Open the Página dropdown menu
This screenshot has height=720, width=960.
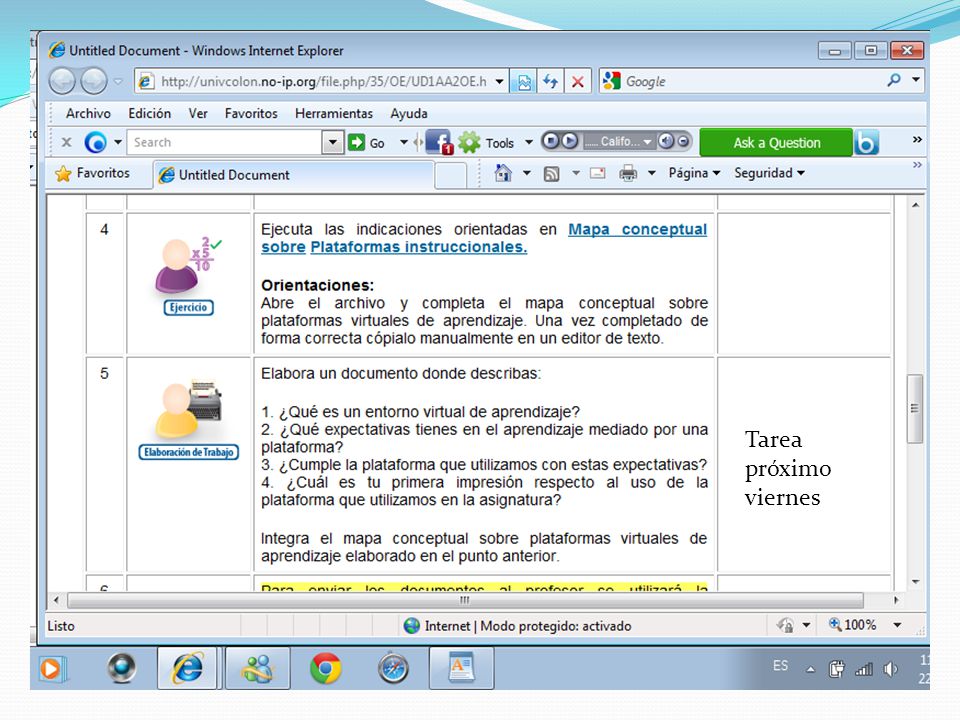coord(694,173)
